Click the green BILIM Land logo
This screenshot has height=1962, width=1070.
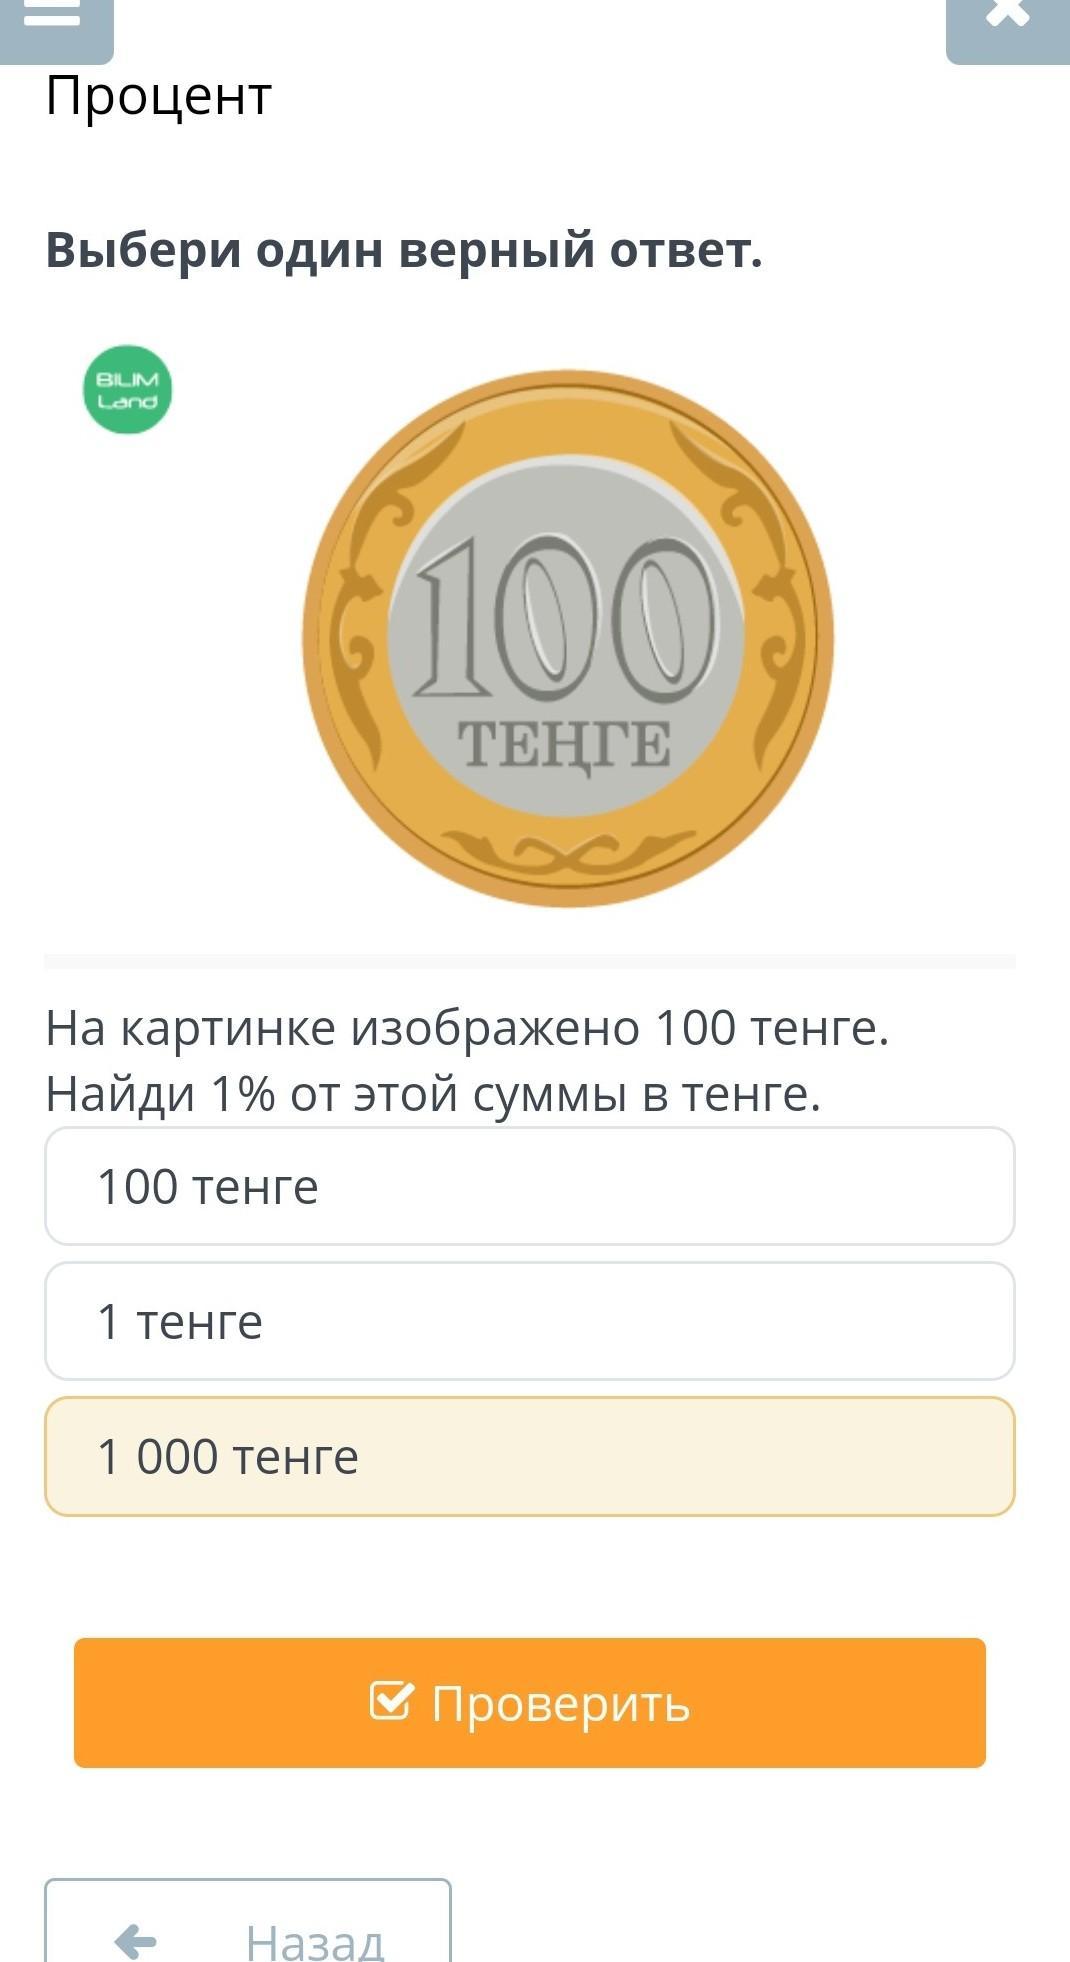point(127,390)
